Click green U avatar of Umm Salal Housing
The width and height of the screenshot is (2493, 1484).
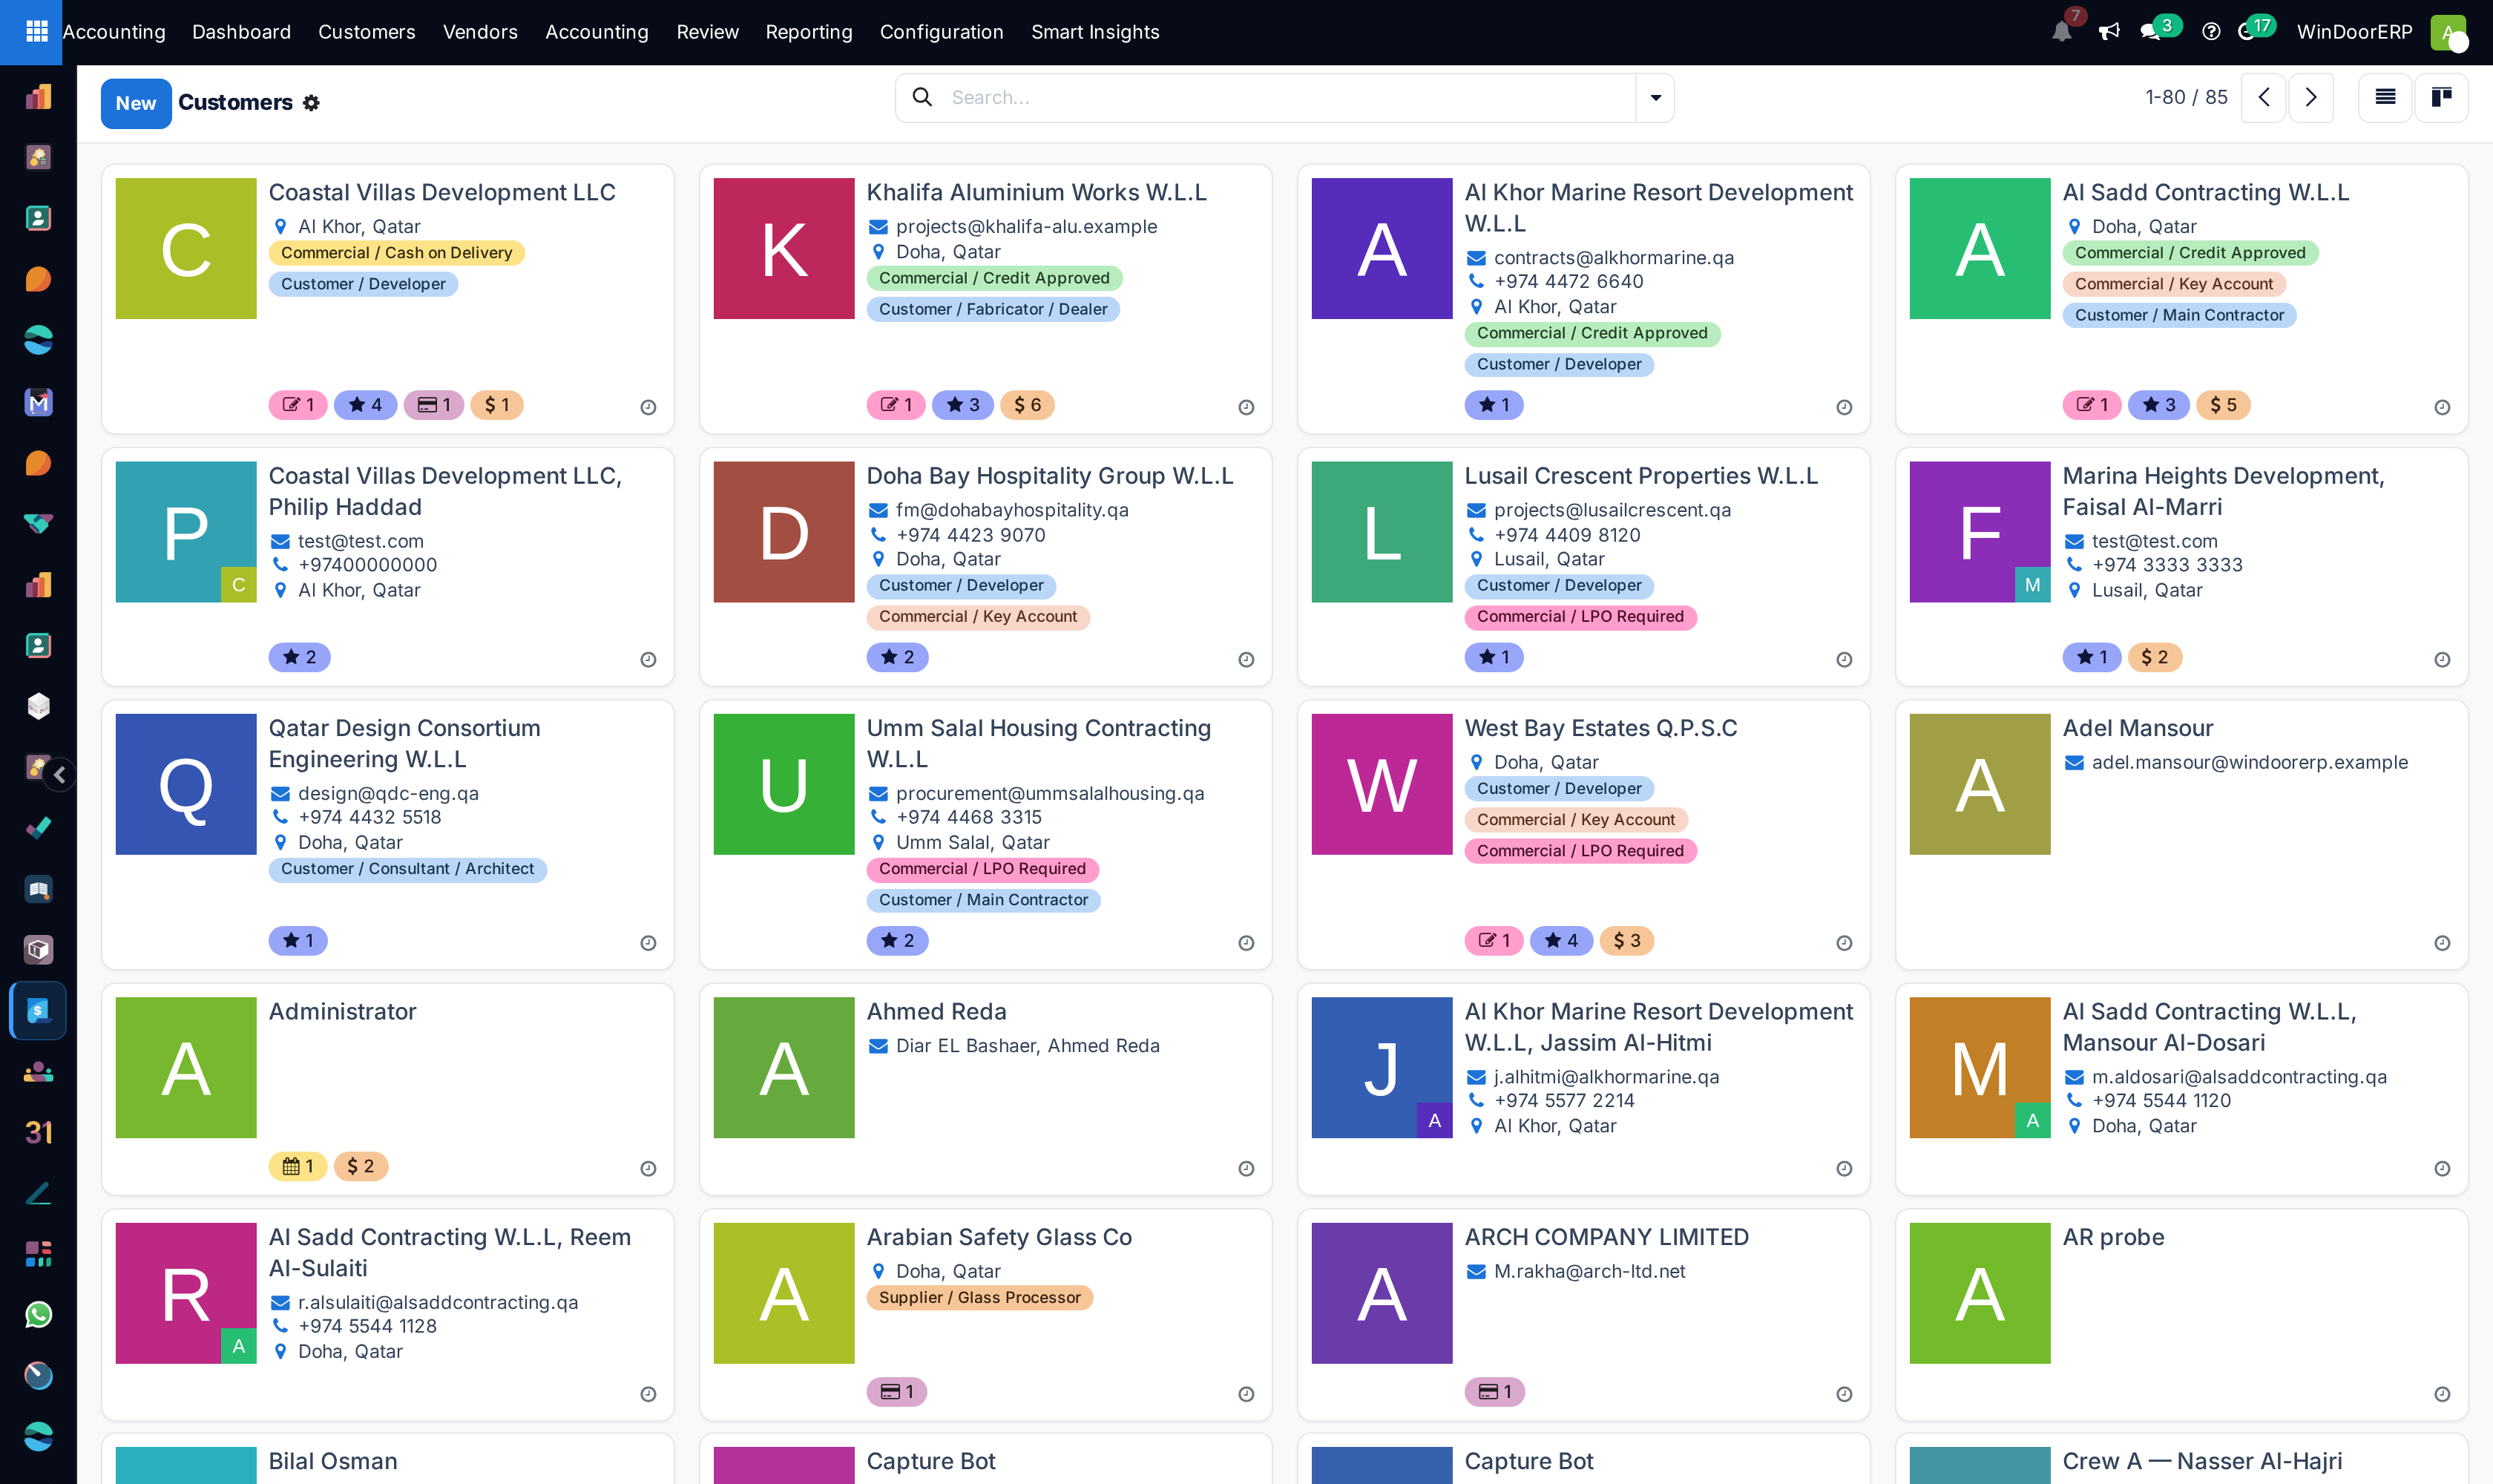(x=784, y=784)
